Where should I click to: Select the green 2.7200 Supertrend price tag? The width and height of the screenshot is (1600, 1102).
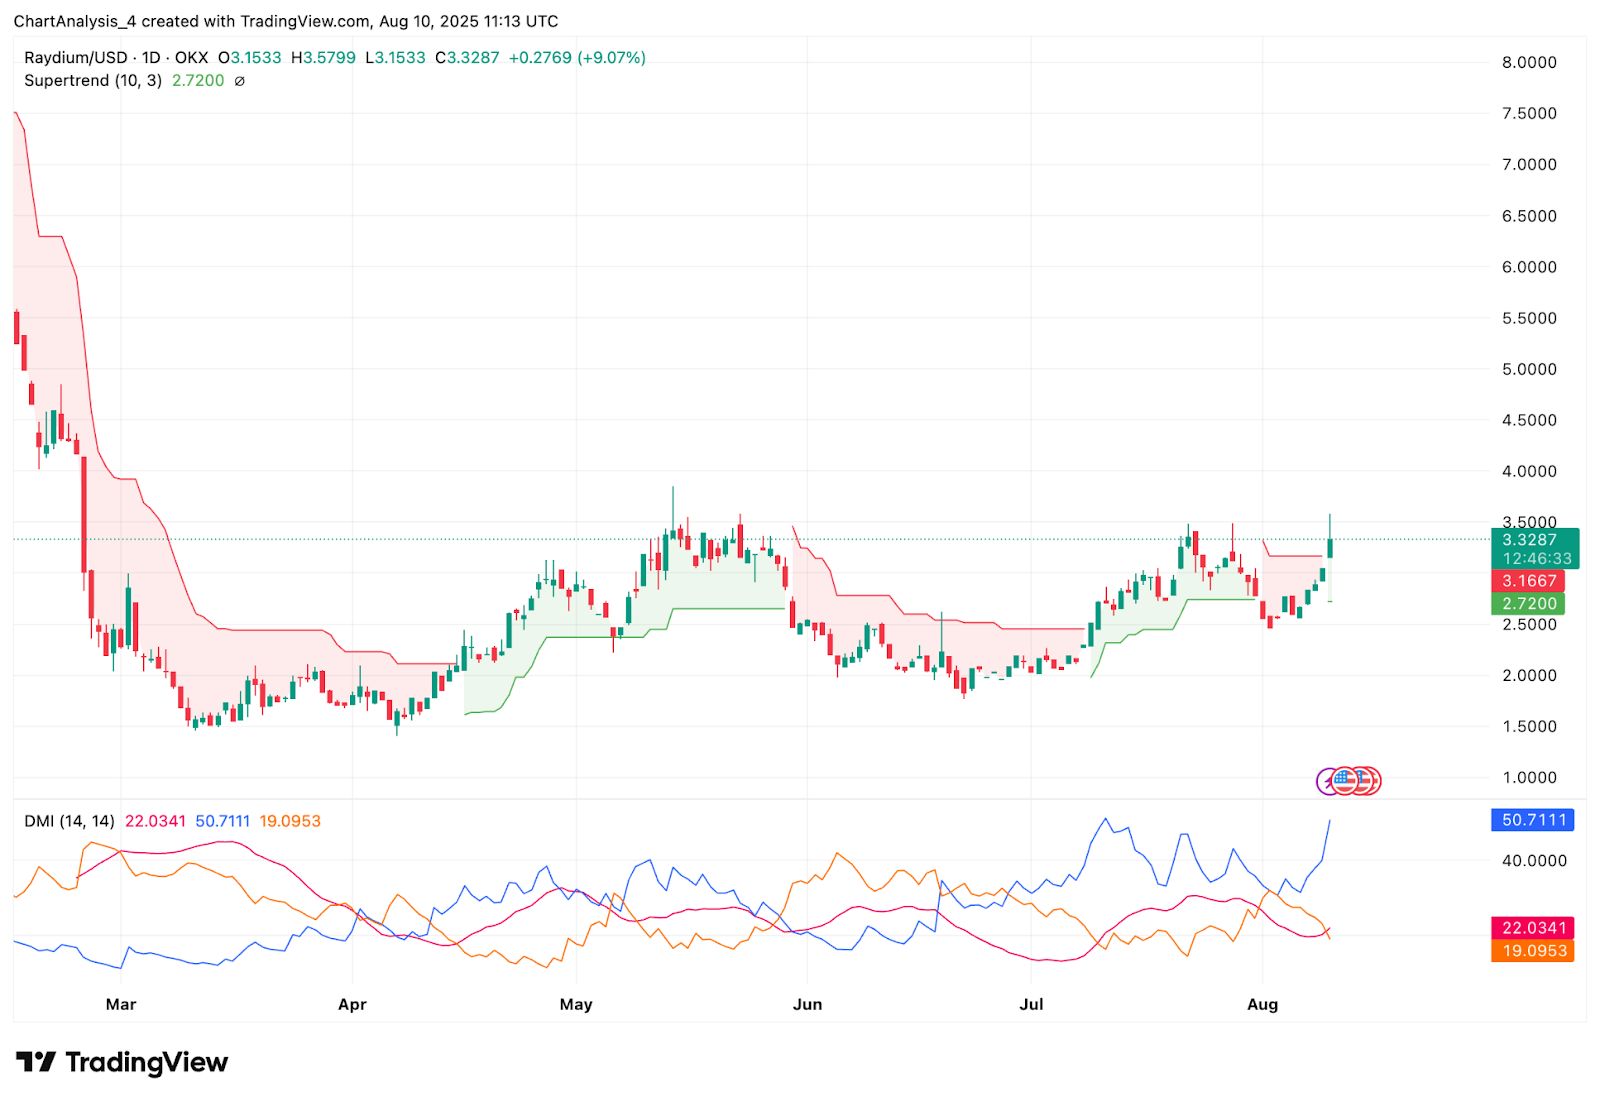coord(1528,604)
